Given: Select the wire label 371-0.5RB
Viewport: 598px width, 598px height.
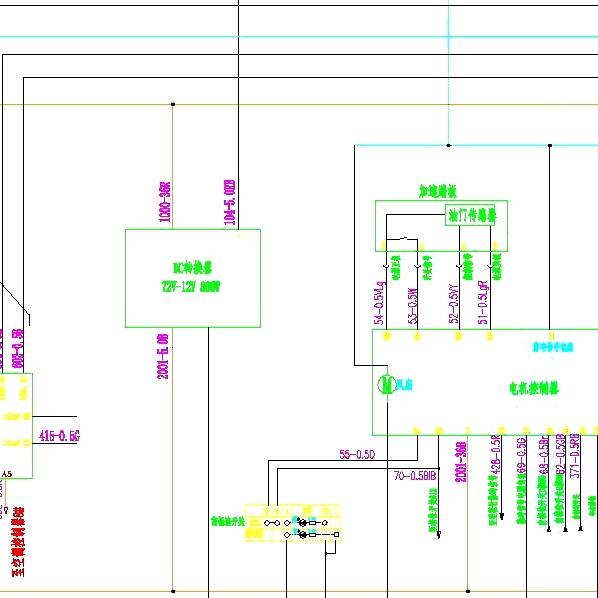Looking at the screenshot, I should tap(575, 456).
